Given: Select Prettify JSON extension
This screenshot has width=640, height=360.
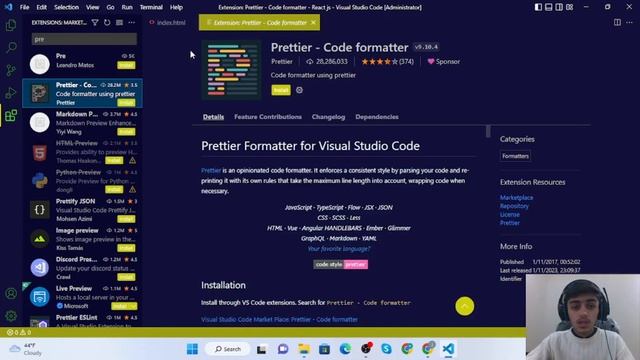Looking at the screenshot, I should pos(82,210).
